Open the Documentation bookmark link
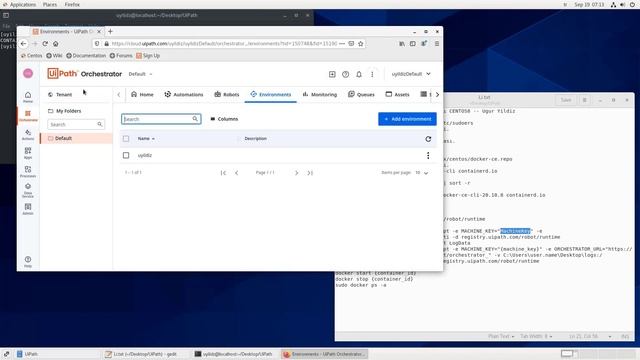640x360 pixels. tap(86, 56)
